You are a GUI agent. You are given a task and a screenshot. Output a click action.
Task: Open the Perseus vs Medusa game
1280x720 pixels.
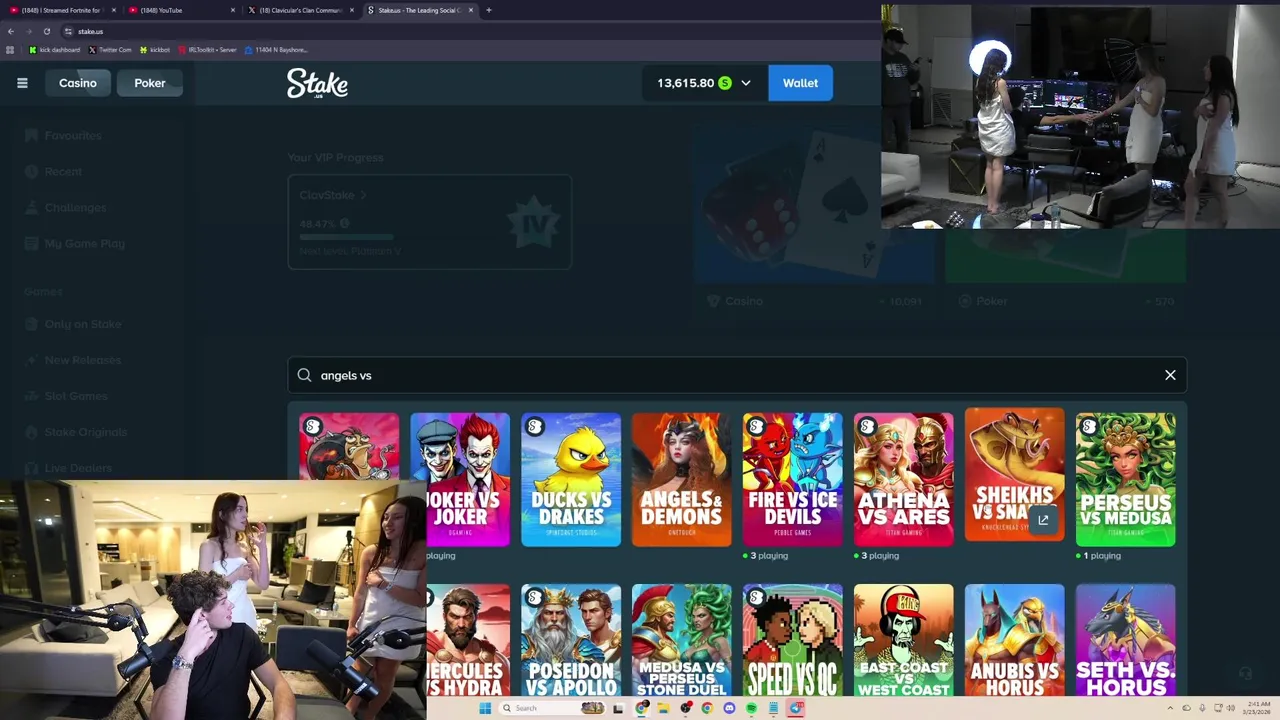click(1126, 480)
